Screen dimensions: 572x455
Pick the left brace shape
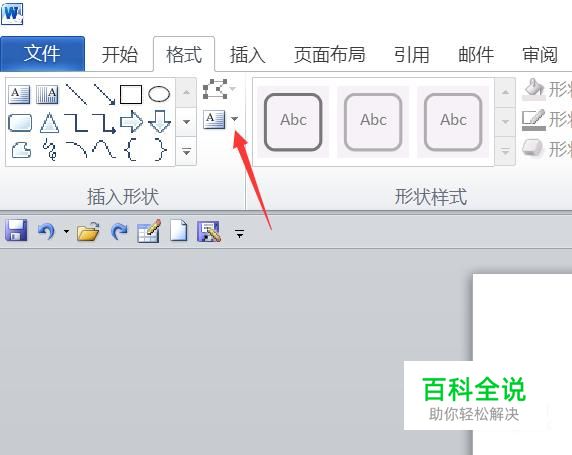(131, 150)
